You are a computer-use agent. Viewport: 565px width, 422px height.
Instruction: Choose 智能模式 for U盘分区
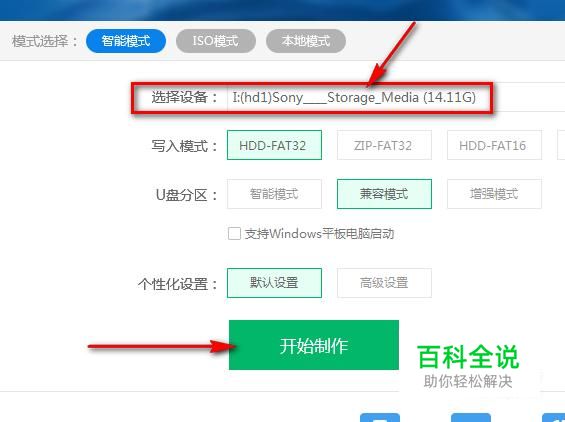(x=274, y=194)
